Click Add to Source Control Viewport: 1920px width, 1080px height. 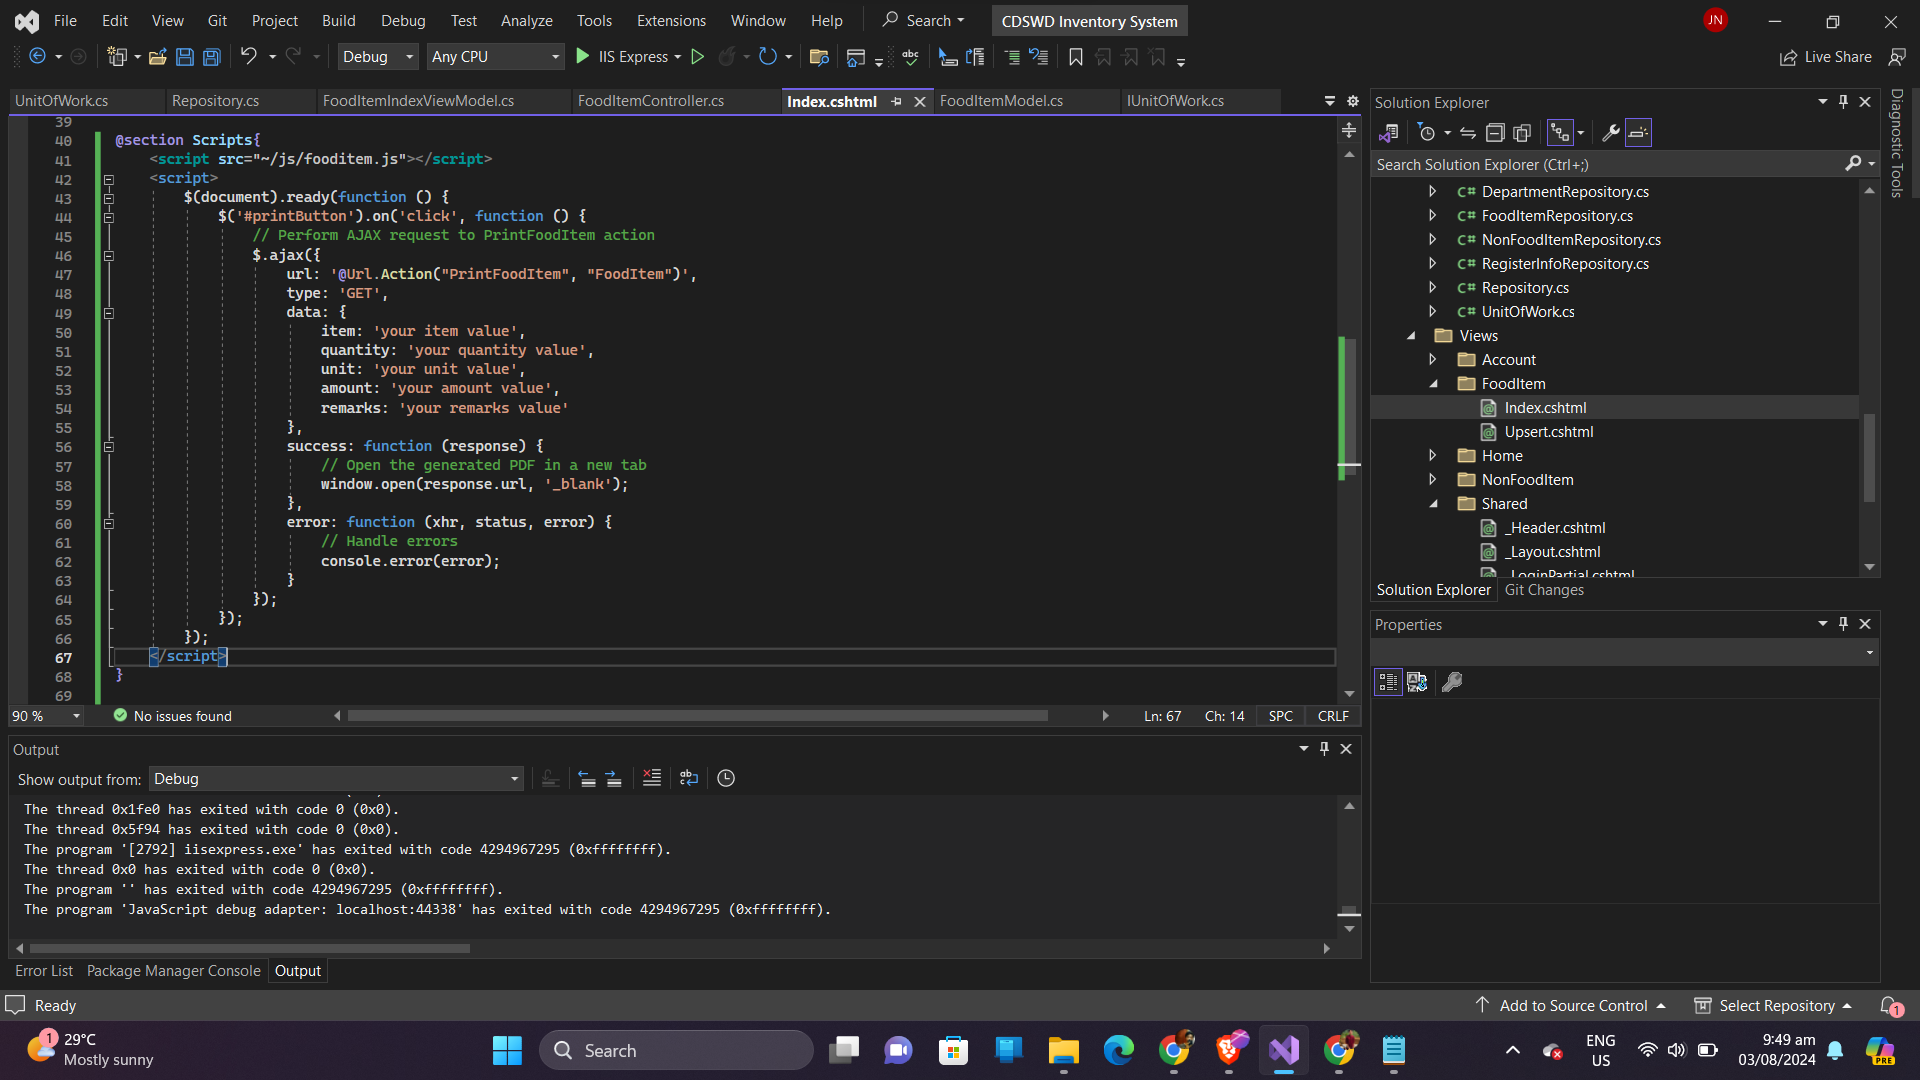[x=1573, y=1005]
